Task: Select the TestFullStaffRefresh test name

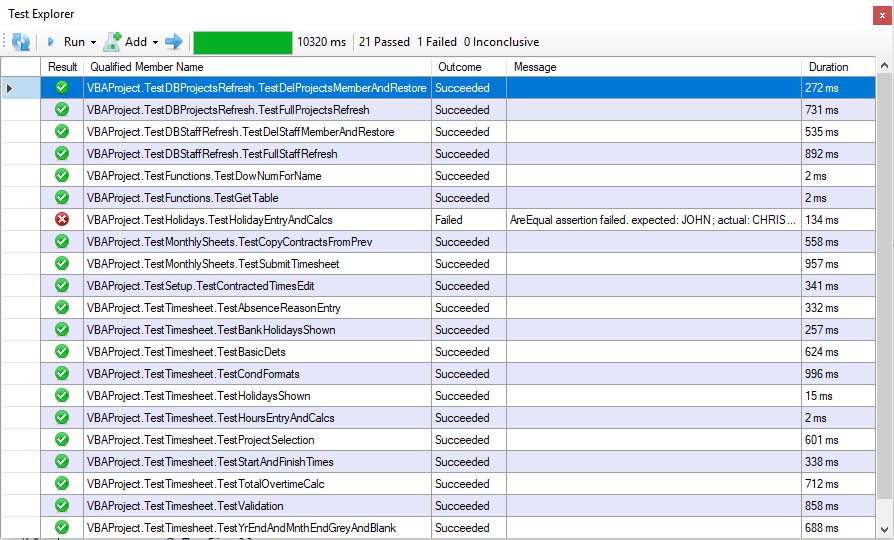Action: [212, 154]
